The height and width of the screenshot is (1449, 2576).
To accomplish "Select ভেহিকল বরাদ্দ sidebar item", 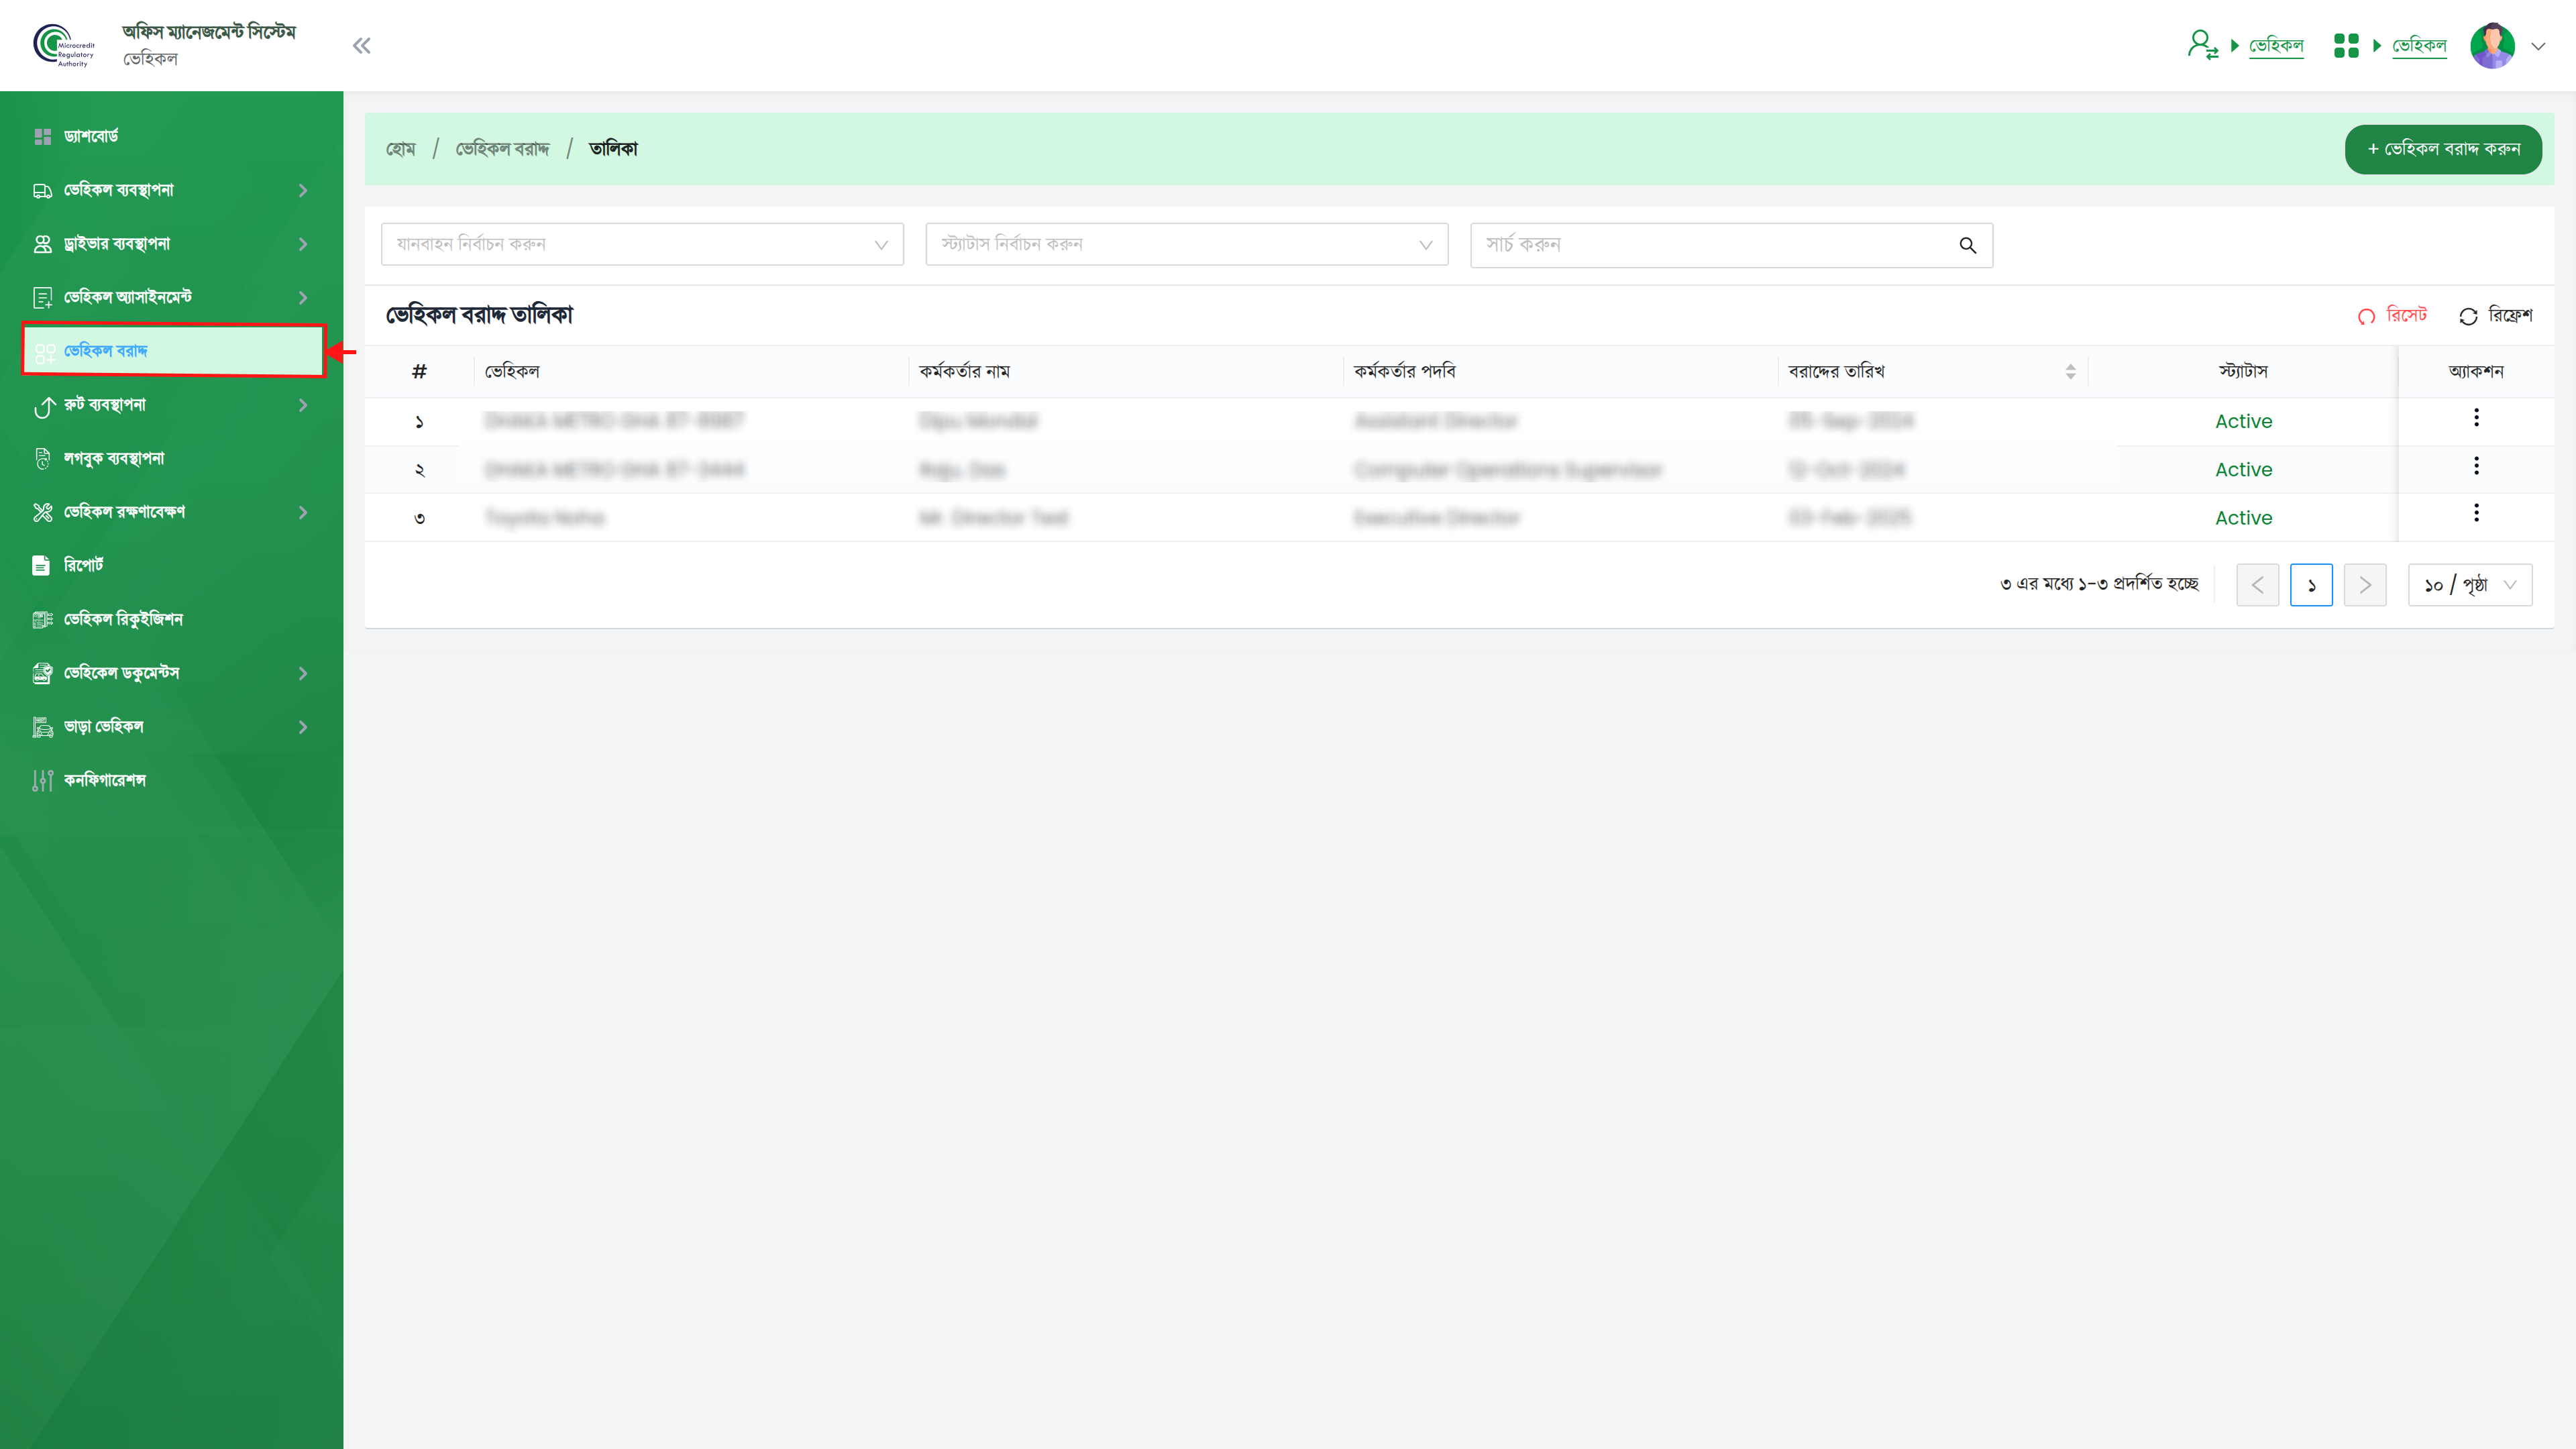I will point(174,351).
